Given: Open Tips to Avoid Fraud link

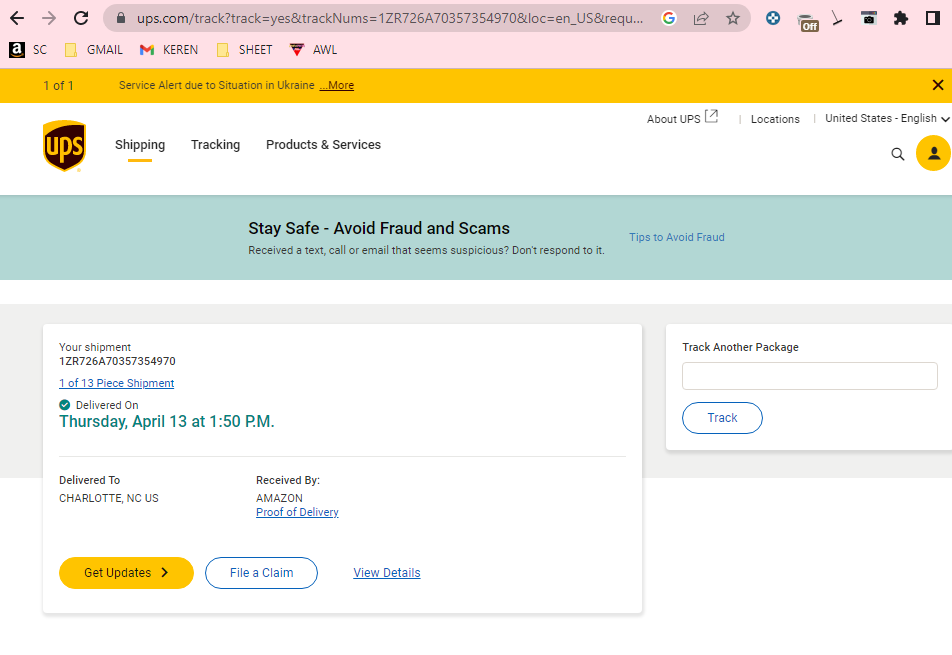Looking at the screenshot, I should tap(676, 237).
